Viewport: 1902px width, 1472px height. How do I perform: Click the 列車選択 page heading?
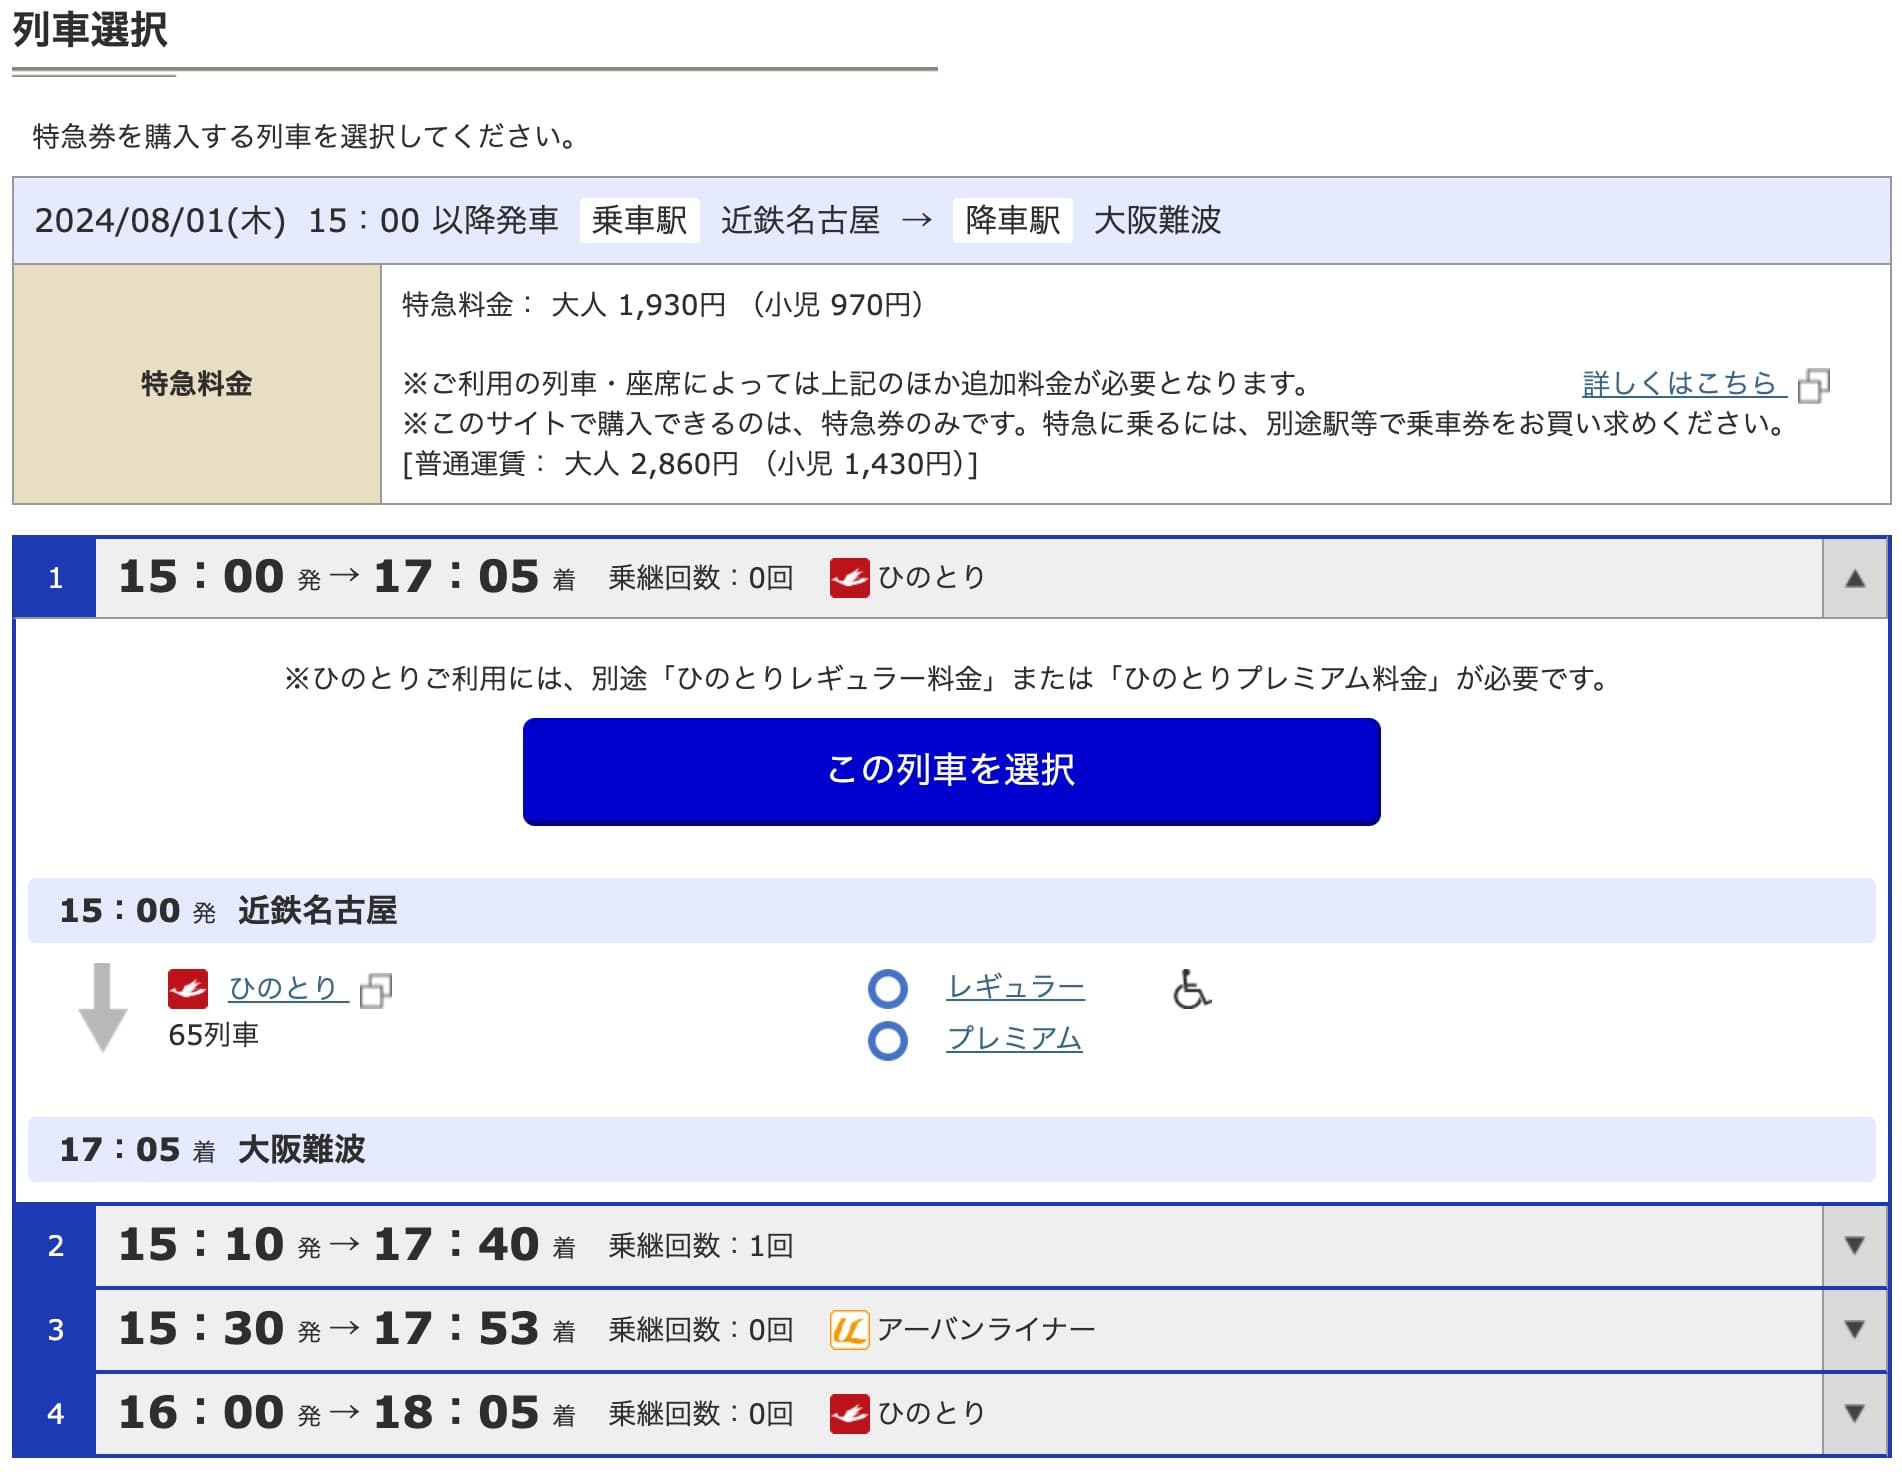pyautogui.click(x=90, y=29)
